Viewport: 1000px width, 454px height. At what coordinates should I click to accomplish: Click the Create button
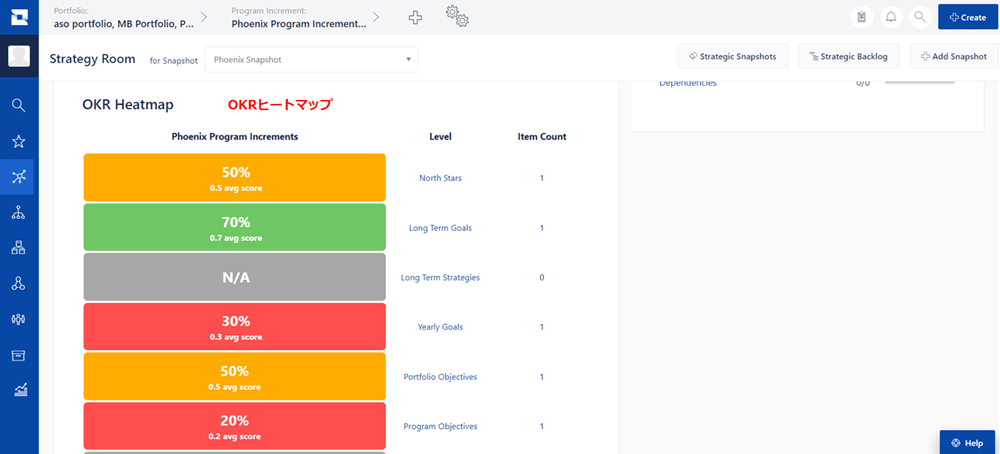pyautogui.click(x=967, y=17)
